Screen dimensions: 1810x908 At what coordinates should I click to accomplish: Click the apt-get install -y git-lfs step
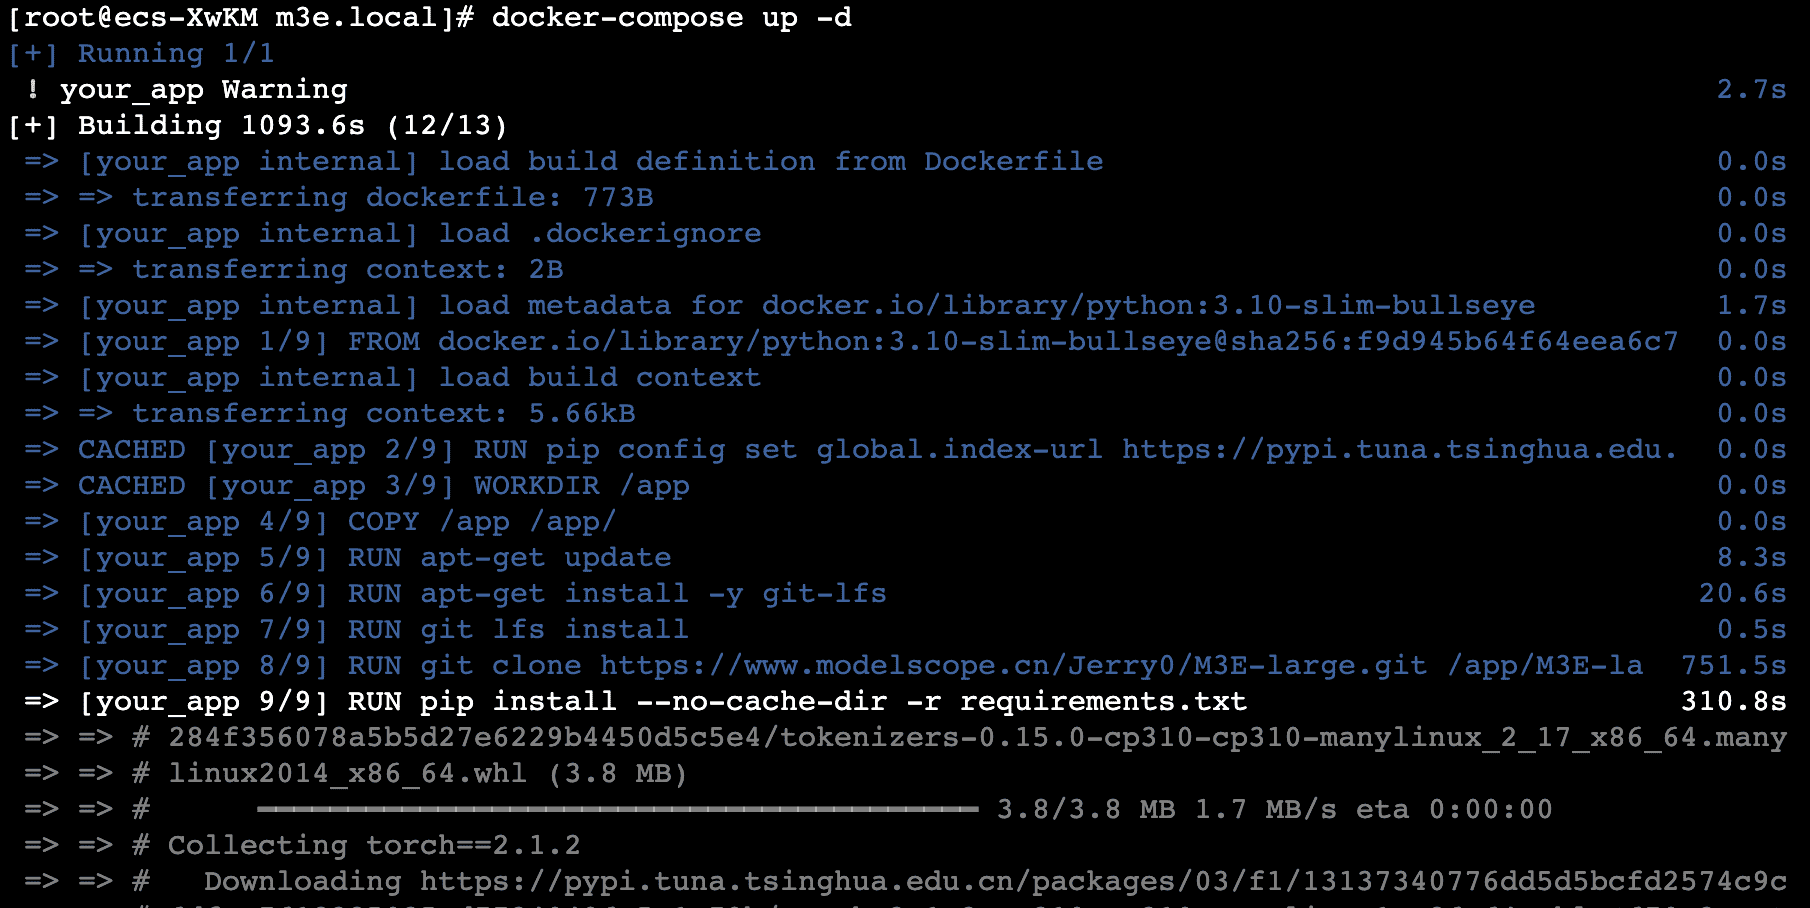point(653,594)
